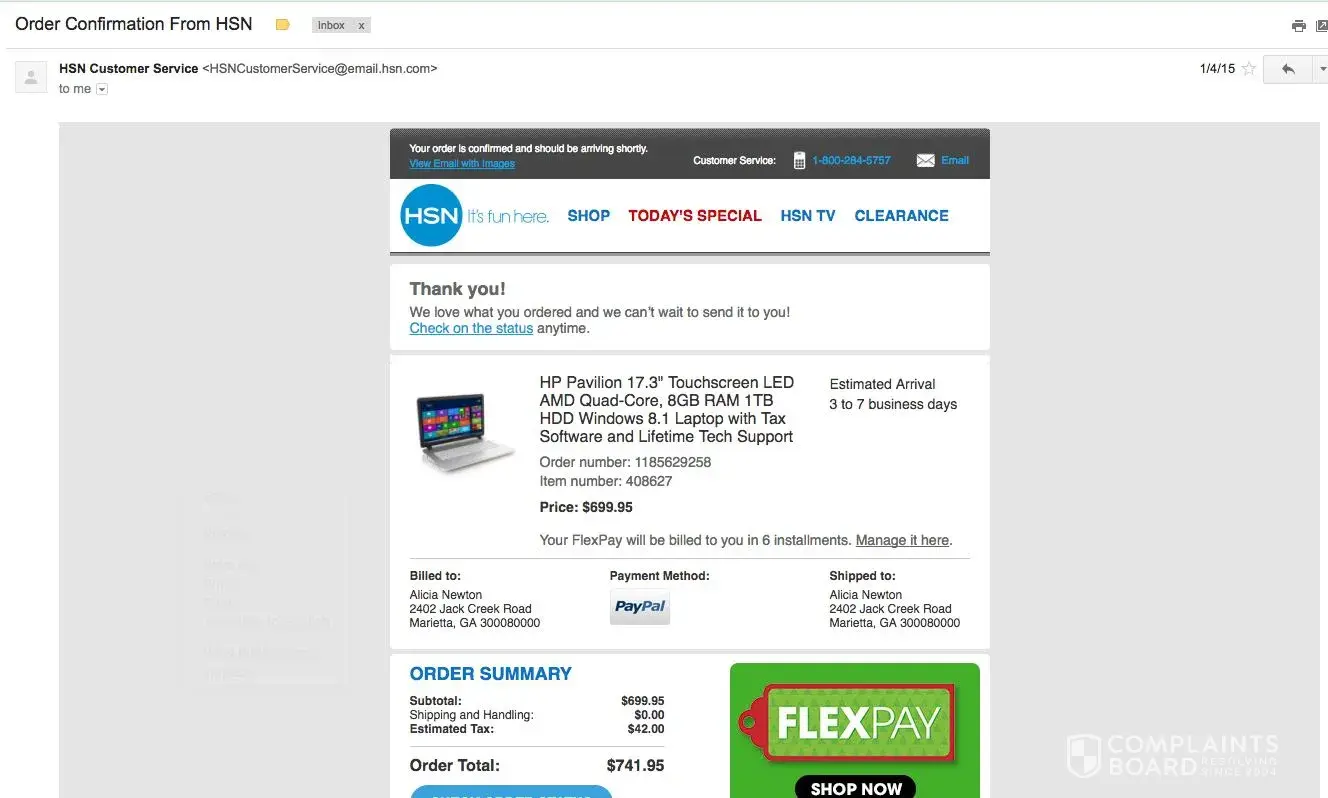Click the print icon at top right

1298,26
